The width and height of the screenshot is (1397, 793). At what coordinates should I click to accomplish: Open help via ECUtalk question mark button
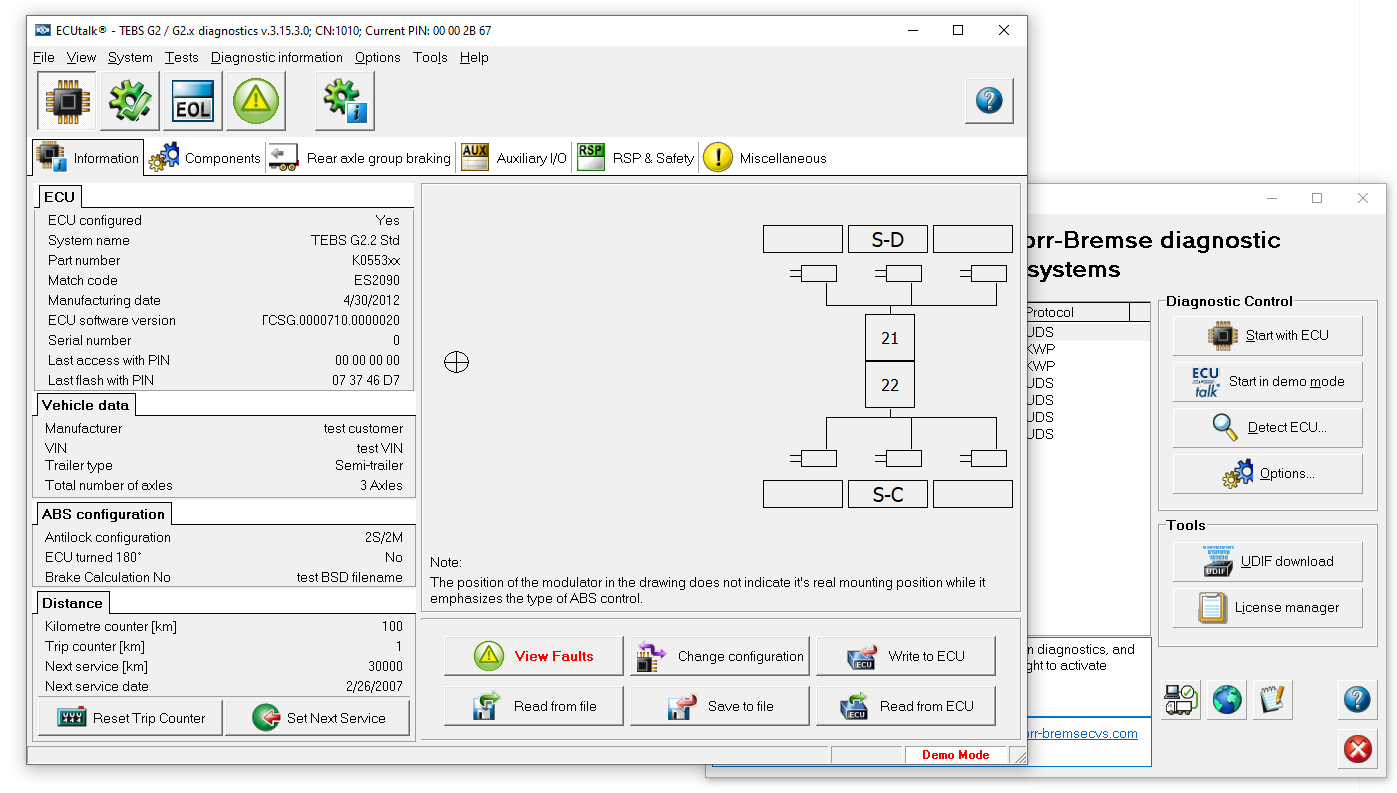(x=989, y=101)
